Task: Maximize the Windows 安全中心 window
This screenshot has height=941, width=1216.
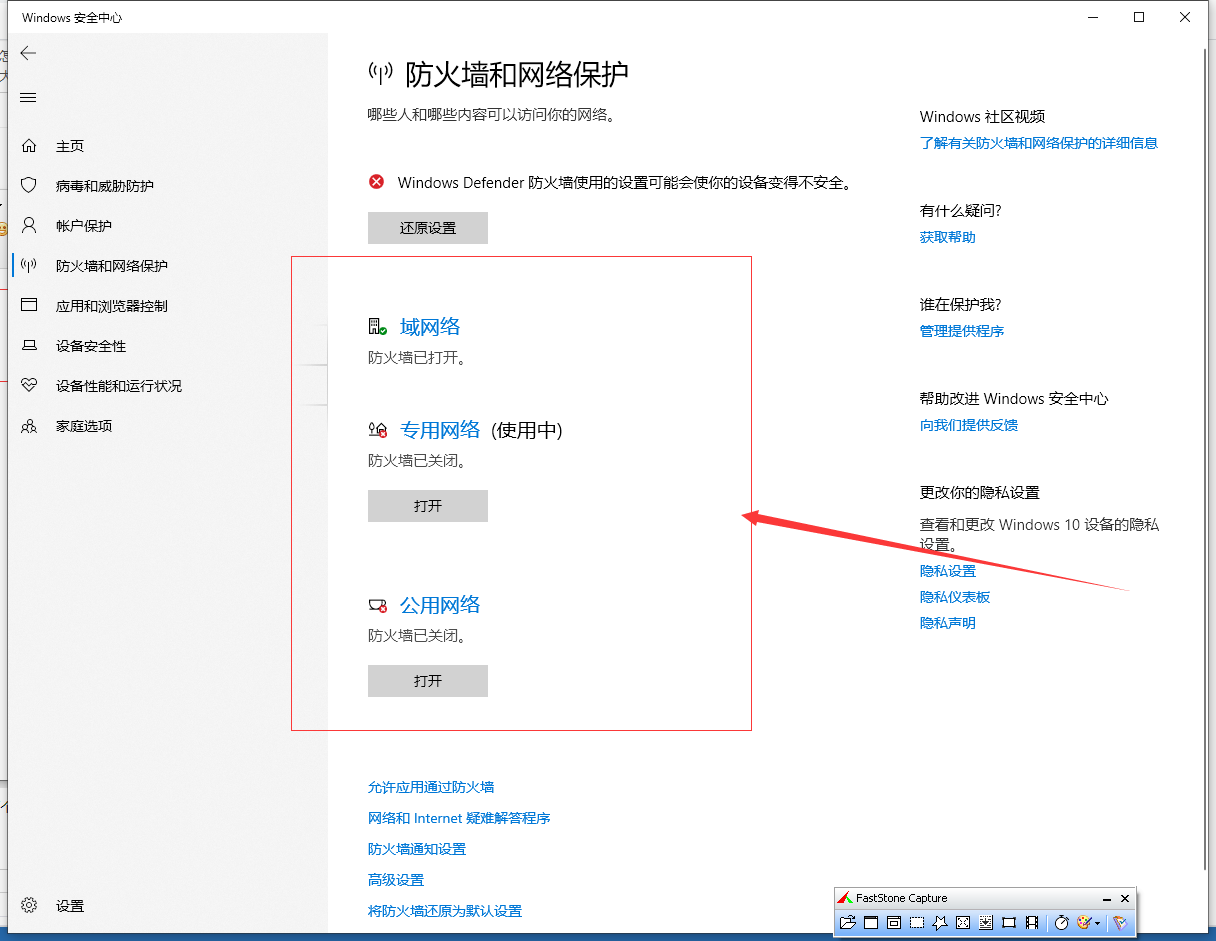Action: tap(1139, 17)
